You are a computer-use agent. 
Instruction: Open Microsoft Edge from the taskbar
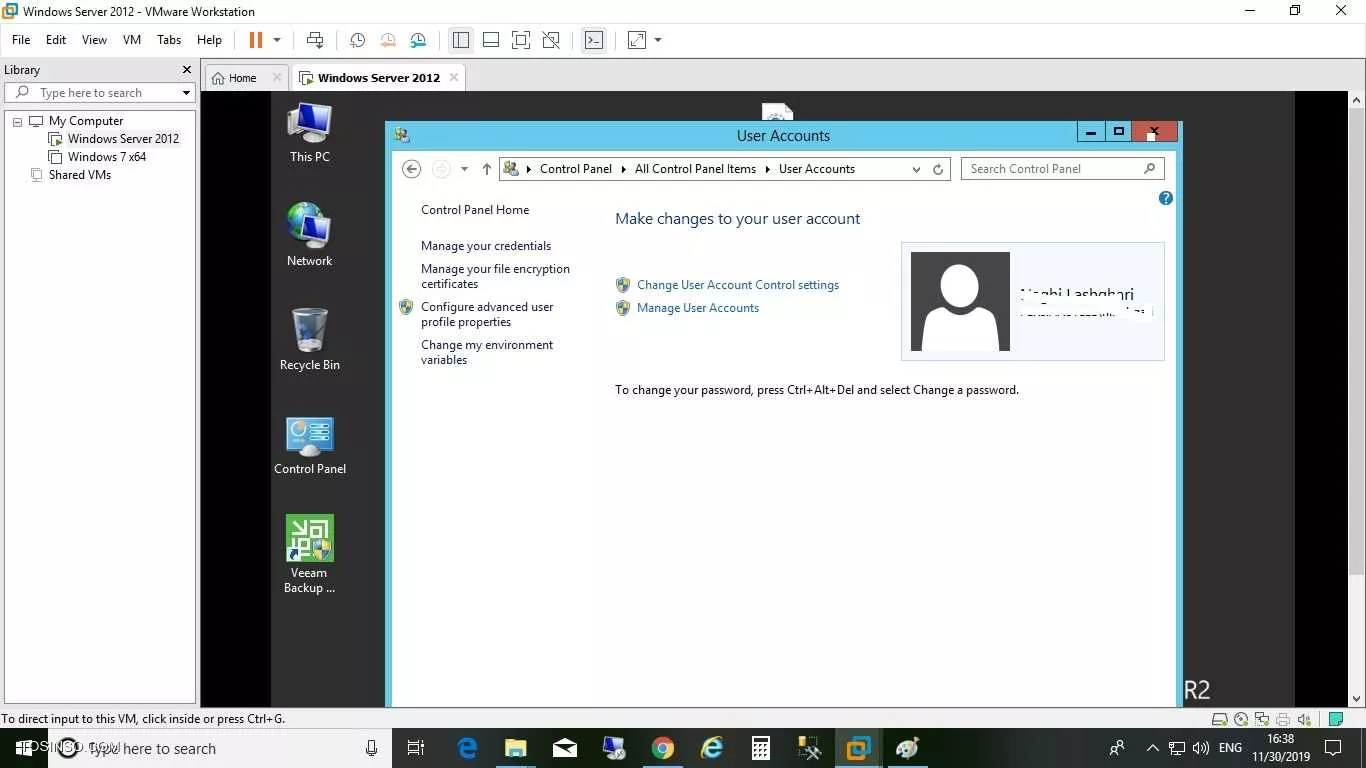467,748
